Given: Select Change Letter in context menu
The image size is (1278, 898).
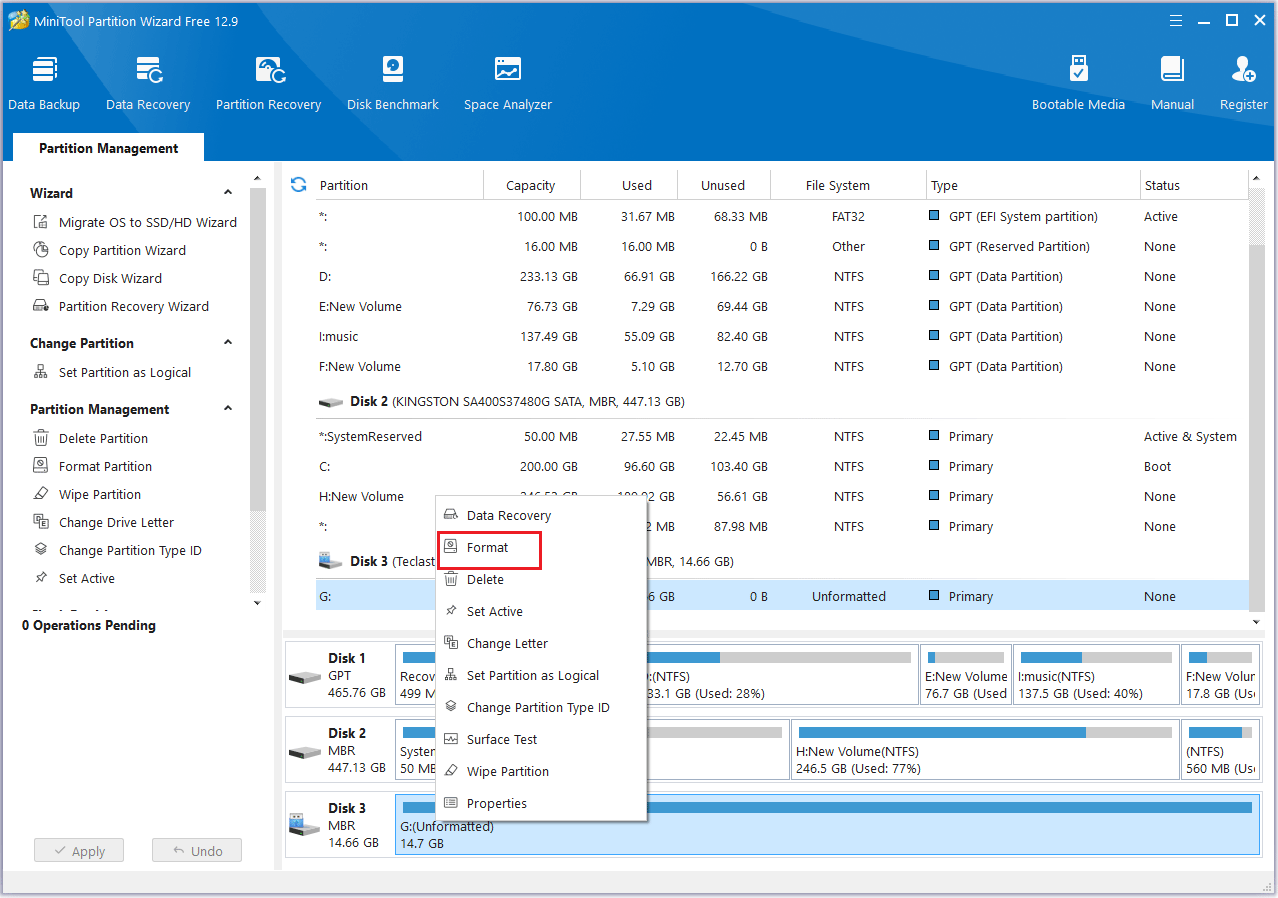Looking at the screenshot, I should (541, 643).
